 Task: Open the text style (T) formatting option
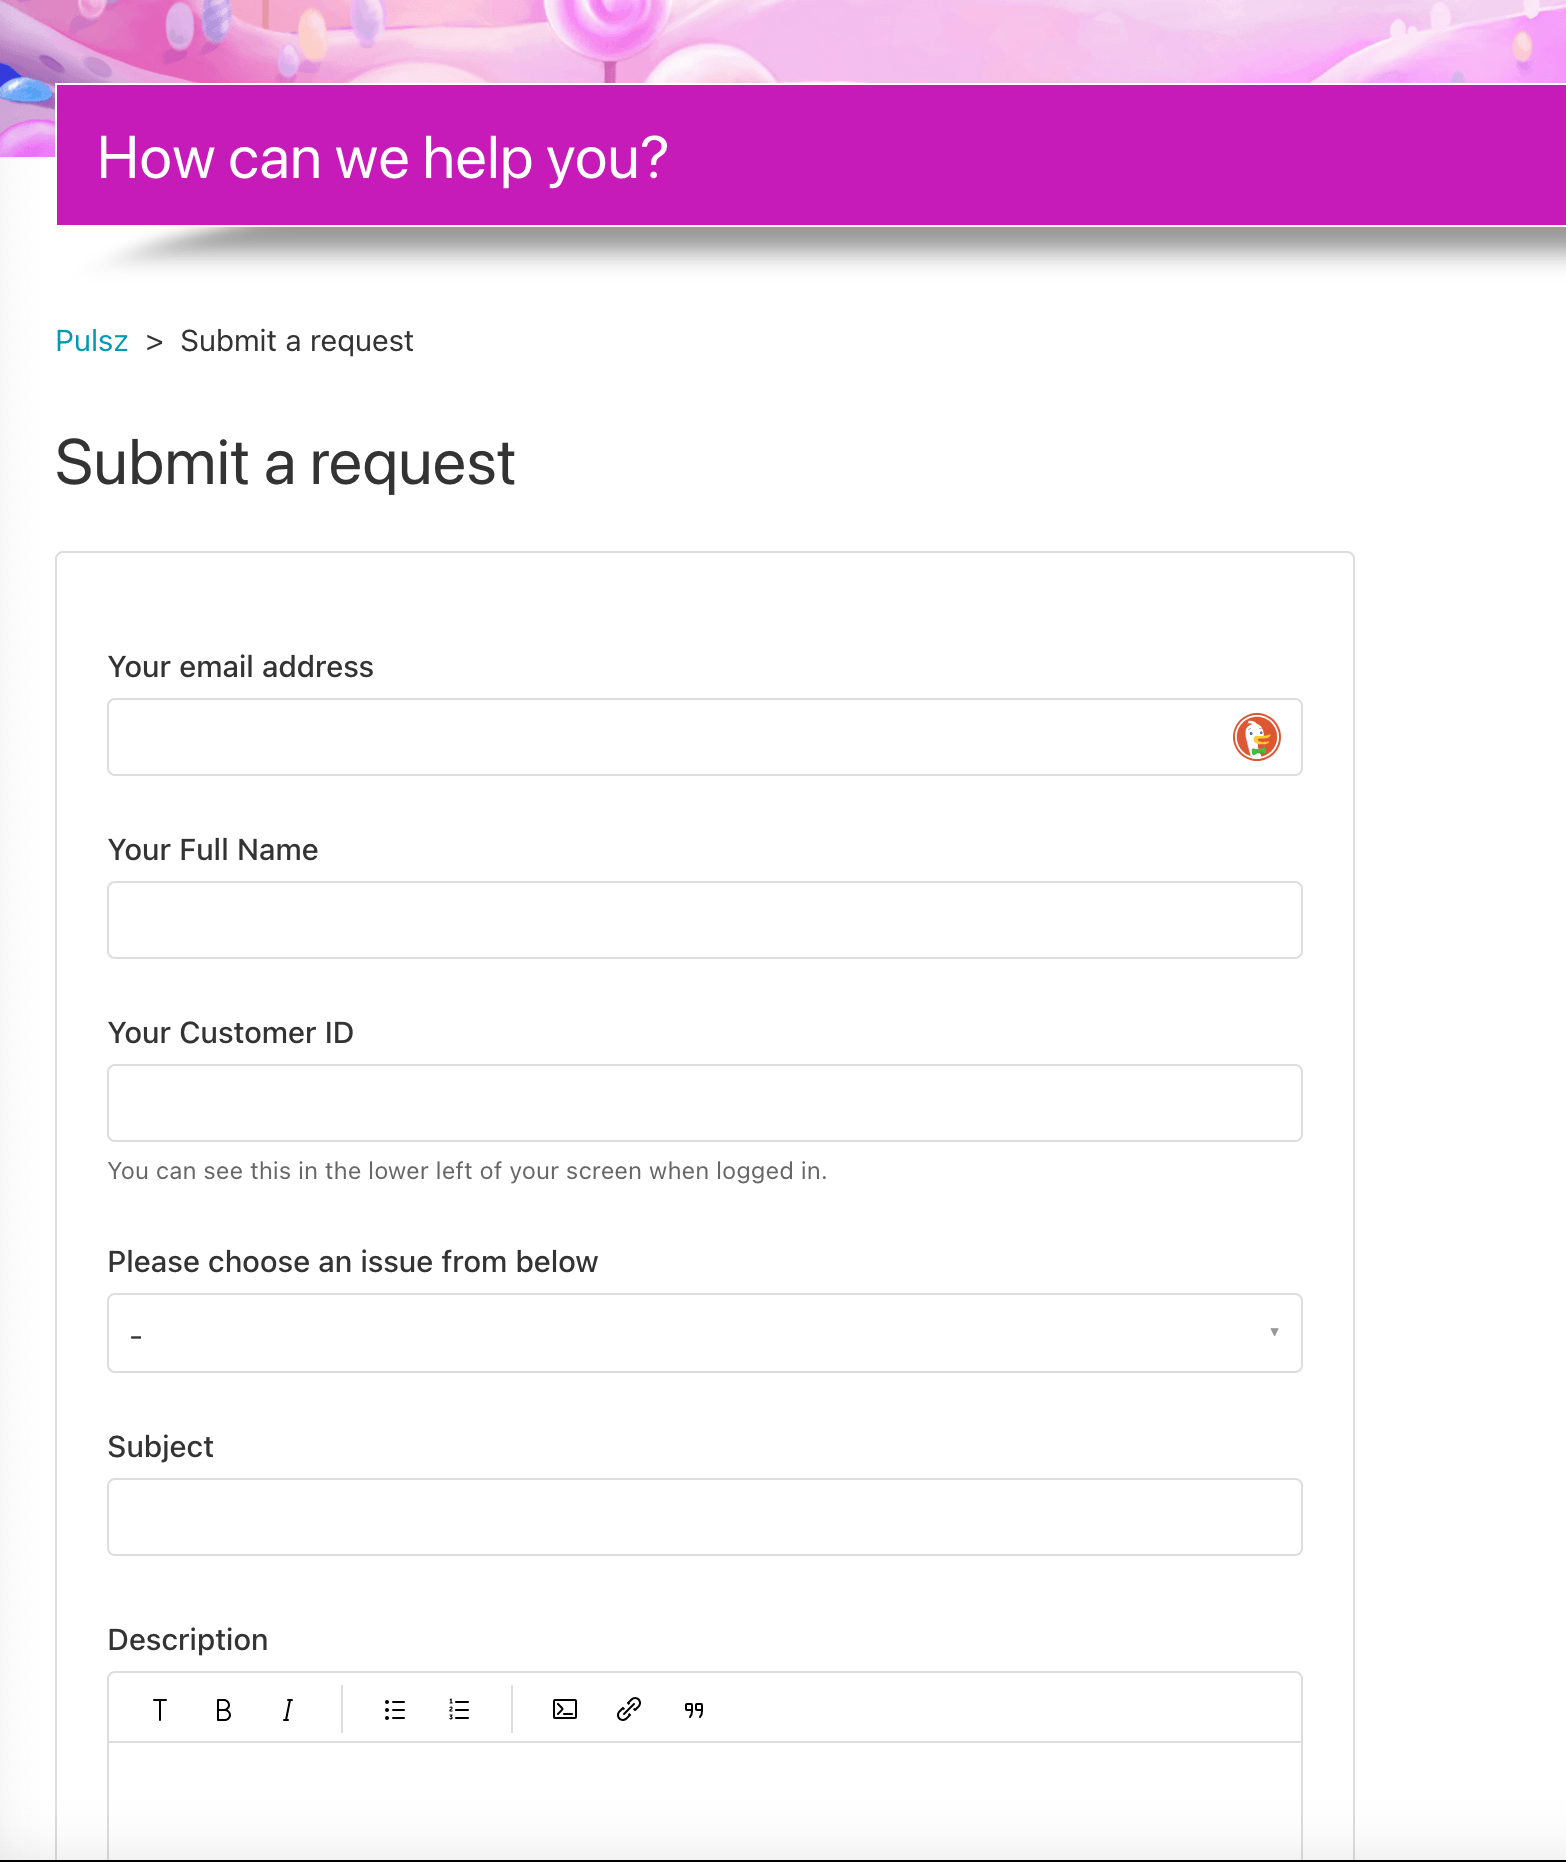coord(159,1710)
